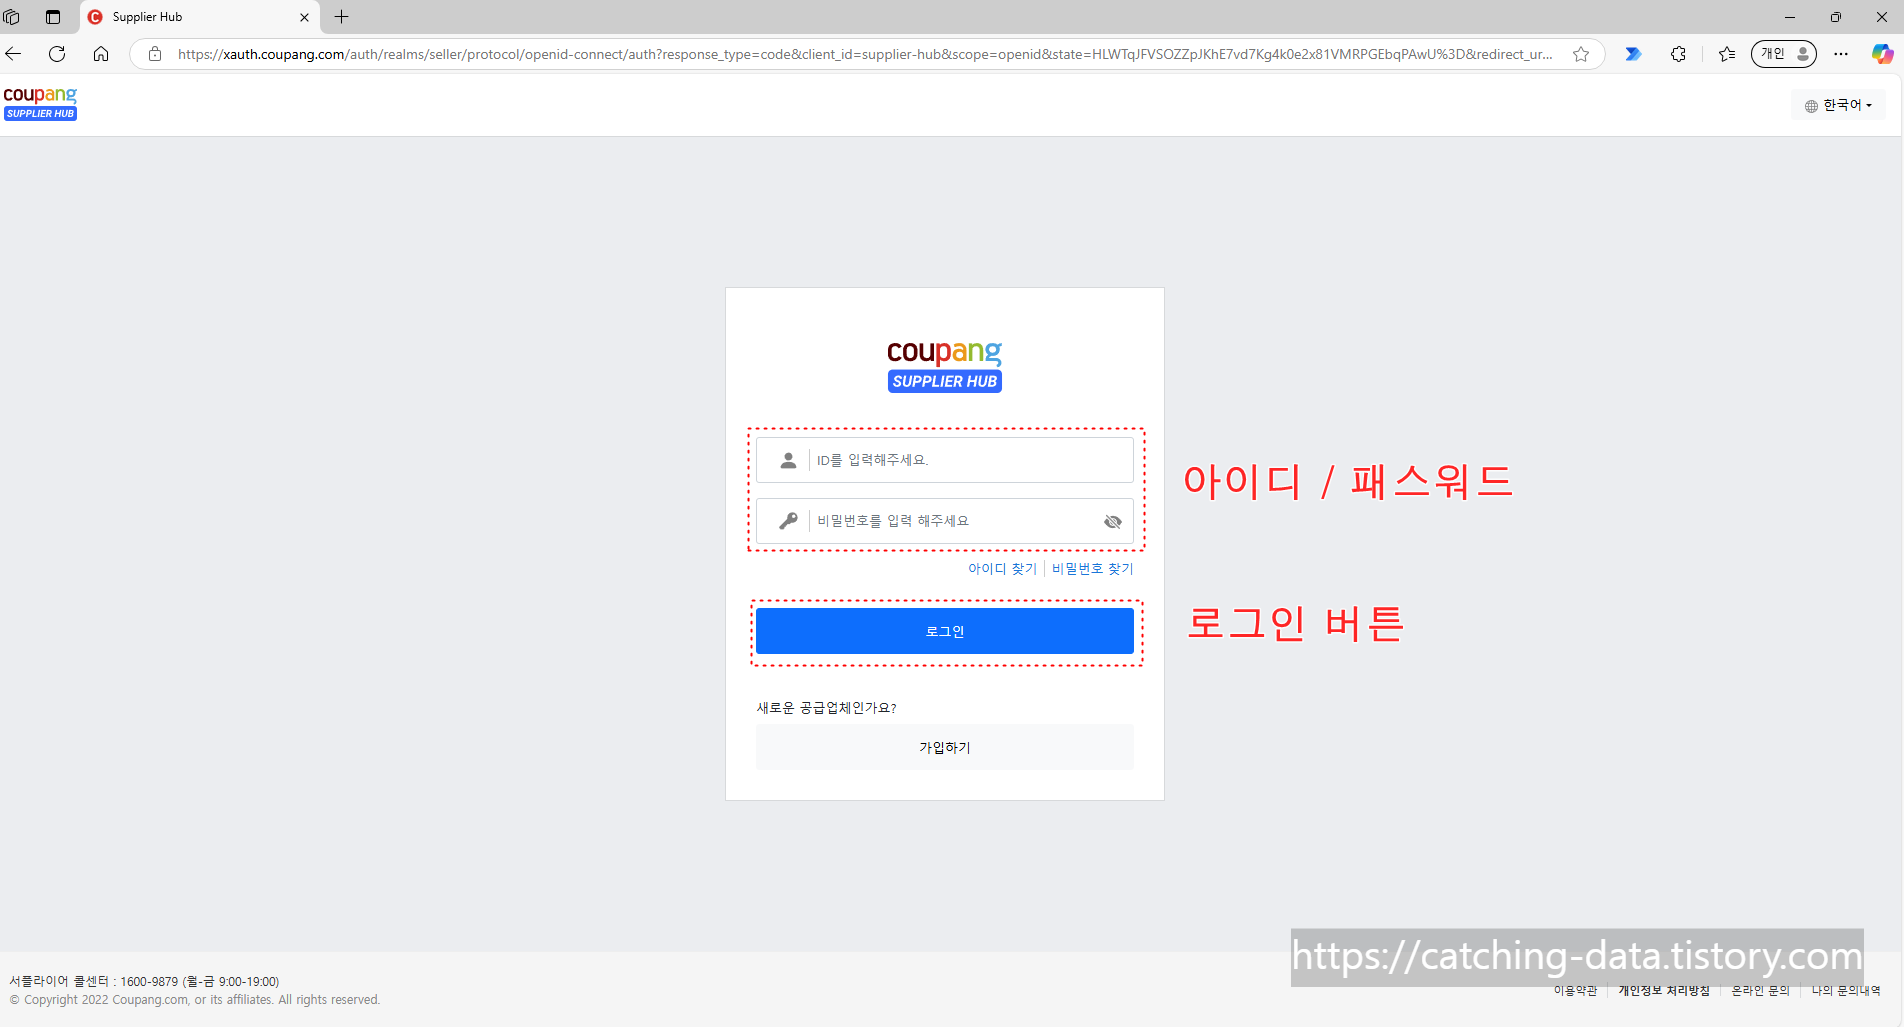Click Coupang logo in login card
The image size is (1904, 1027).
pyautogui.click(x=945, y=365)
